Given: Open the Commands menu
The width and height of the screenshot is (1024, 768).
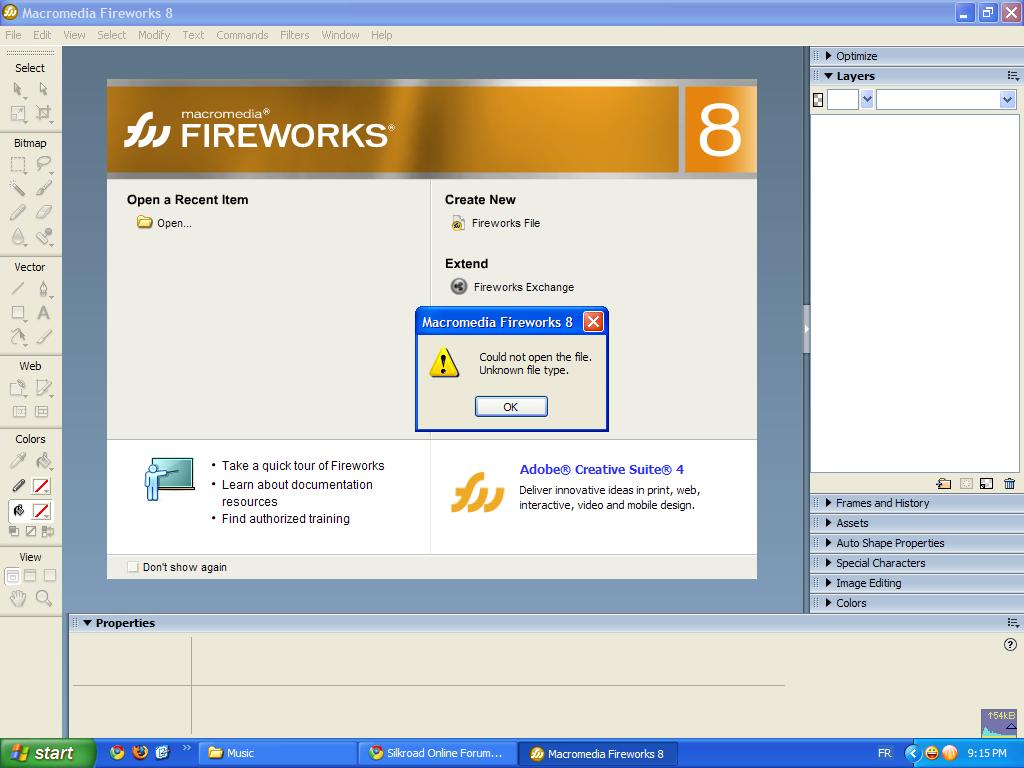Looking at the screenshot, I should pos(242,35).
